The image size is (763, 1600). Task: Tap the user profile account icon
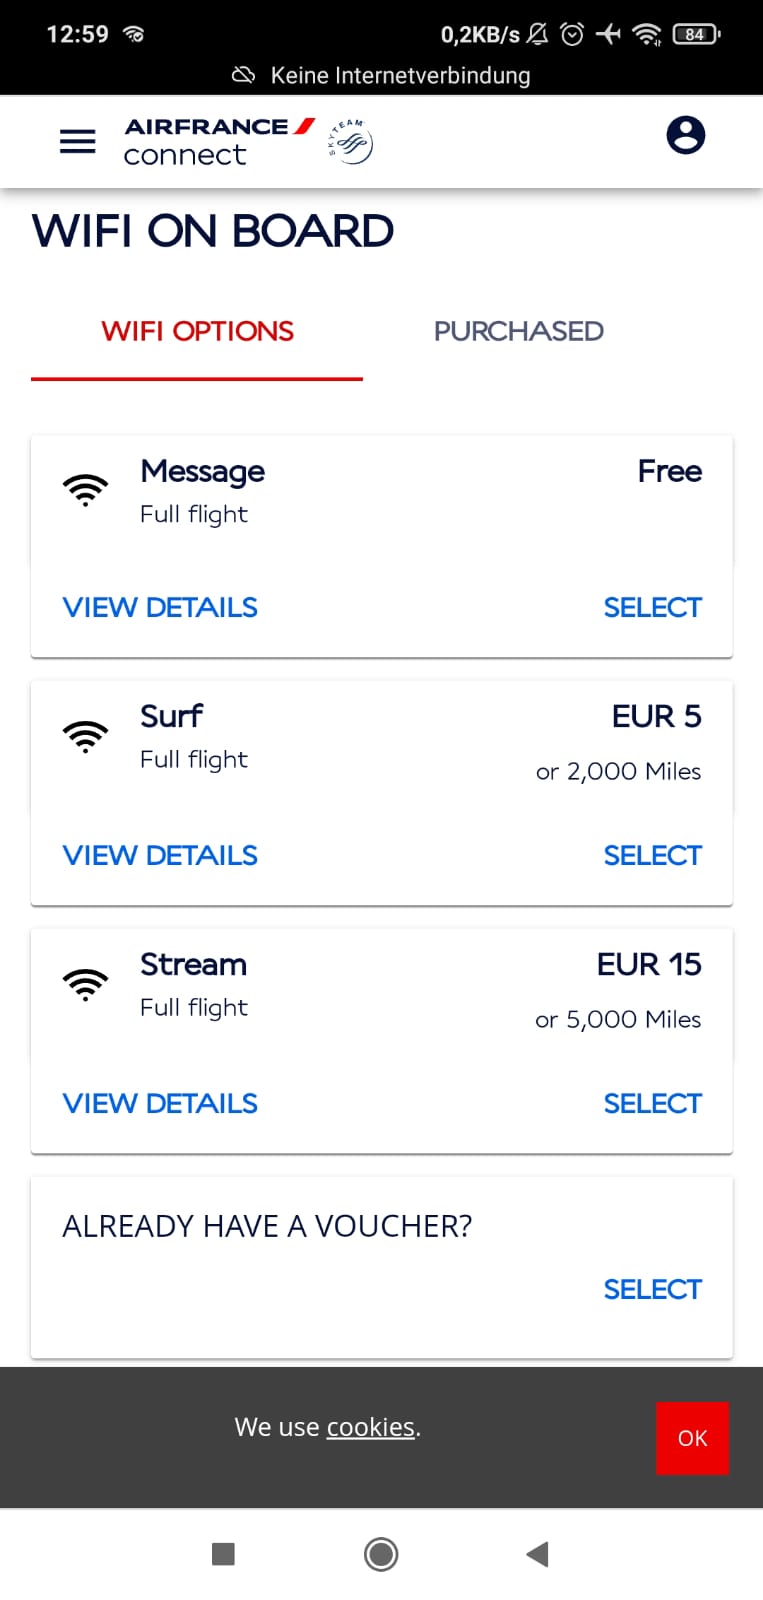685,135
